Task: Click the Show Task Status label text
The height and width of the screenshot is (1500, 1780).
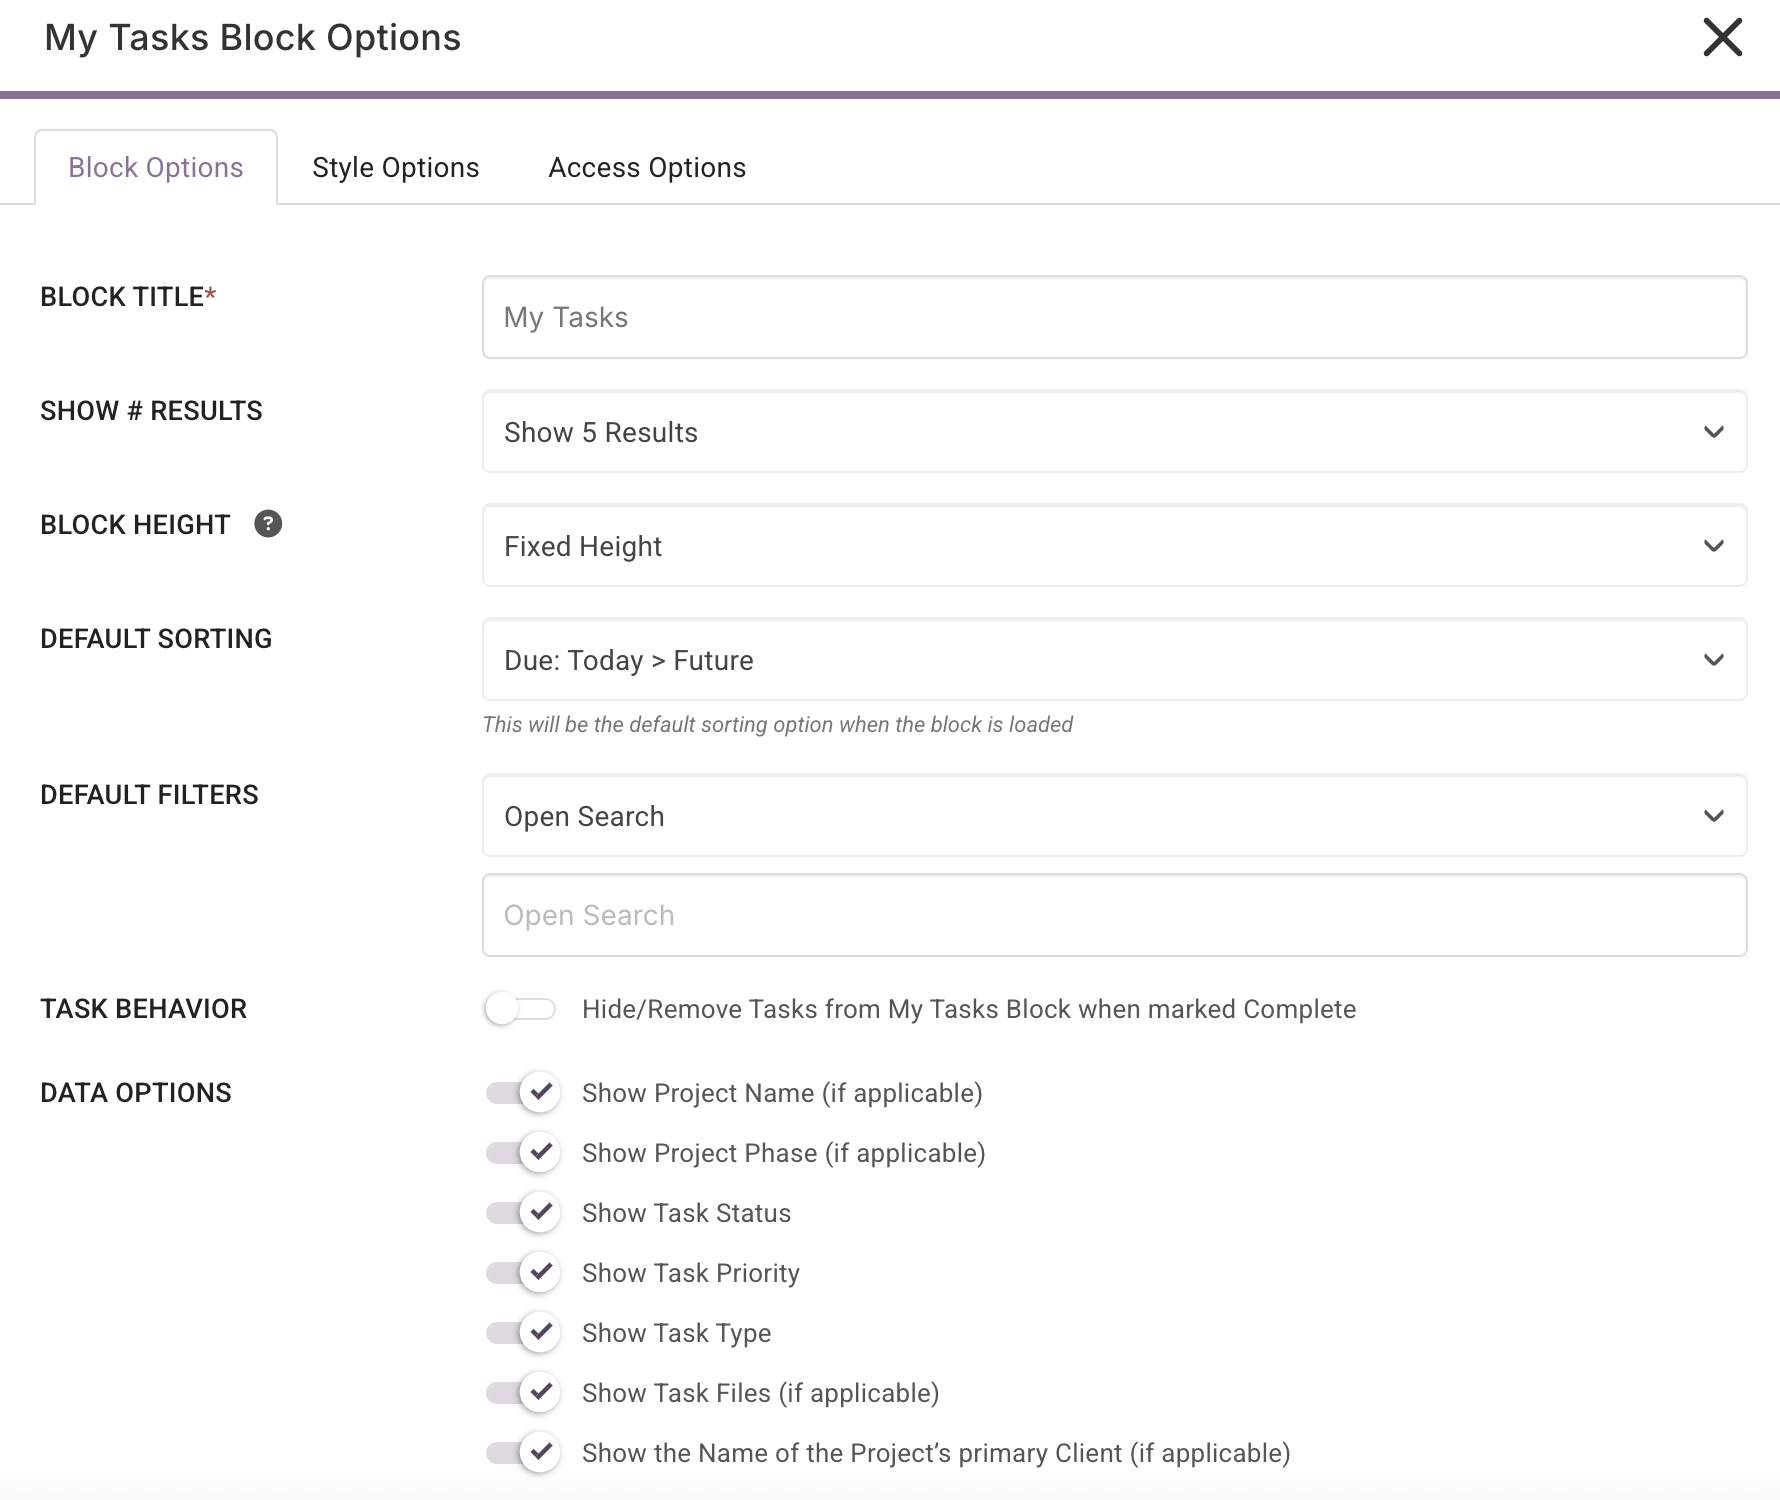Action: (686, 1213)
